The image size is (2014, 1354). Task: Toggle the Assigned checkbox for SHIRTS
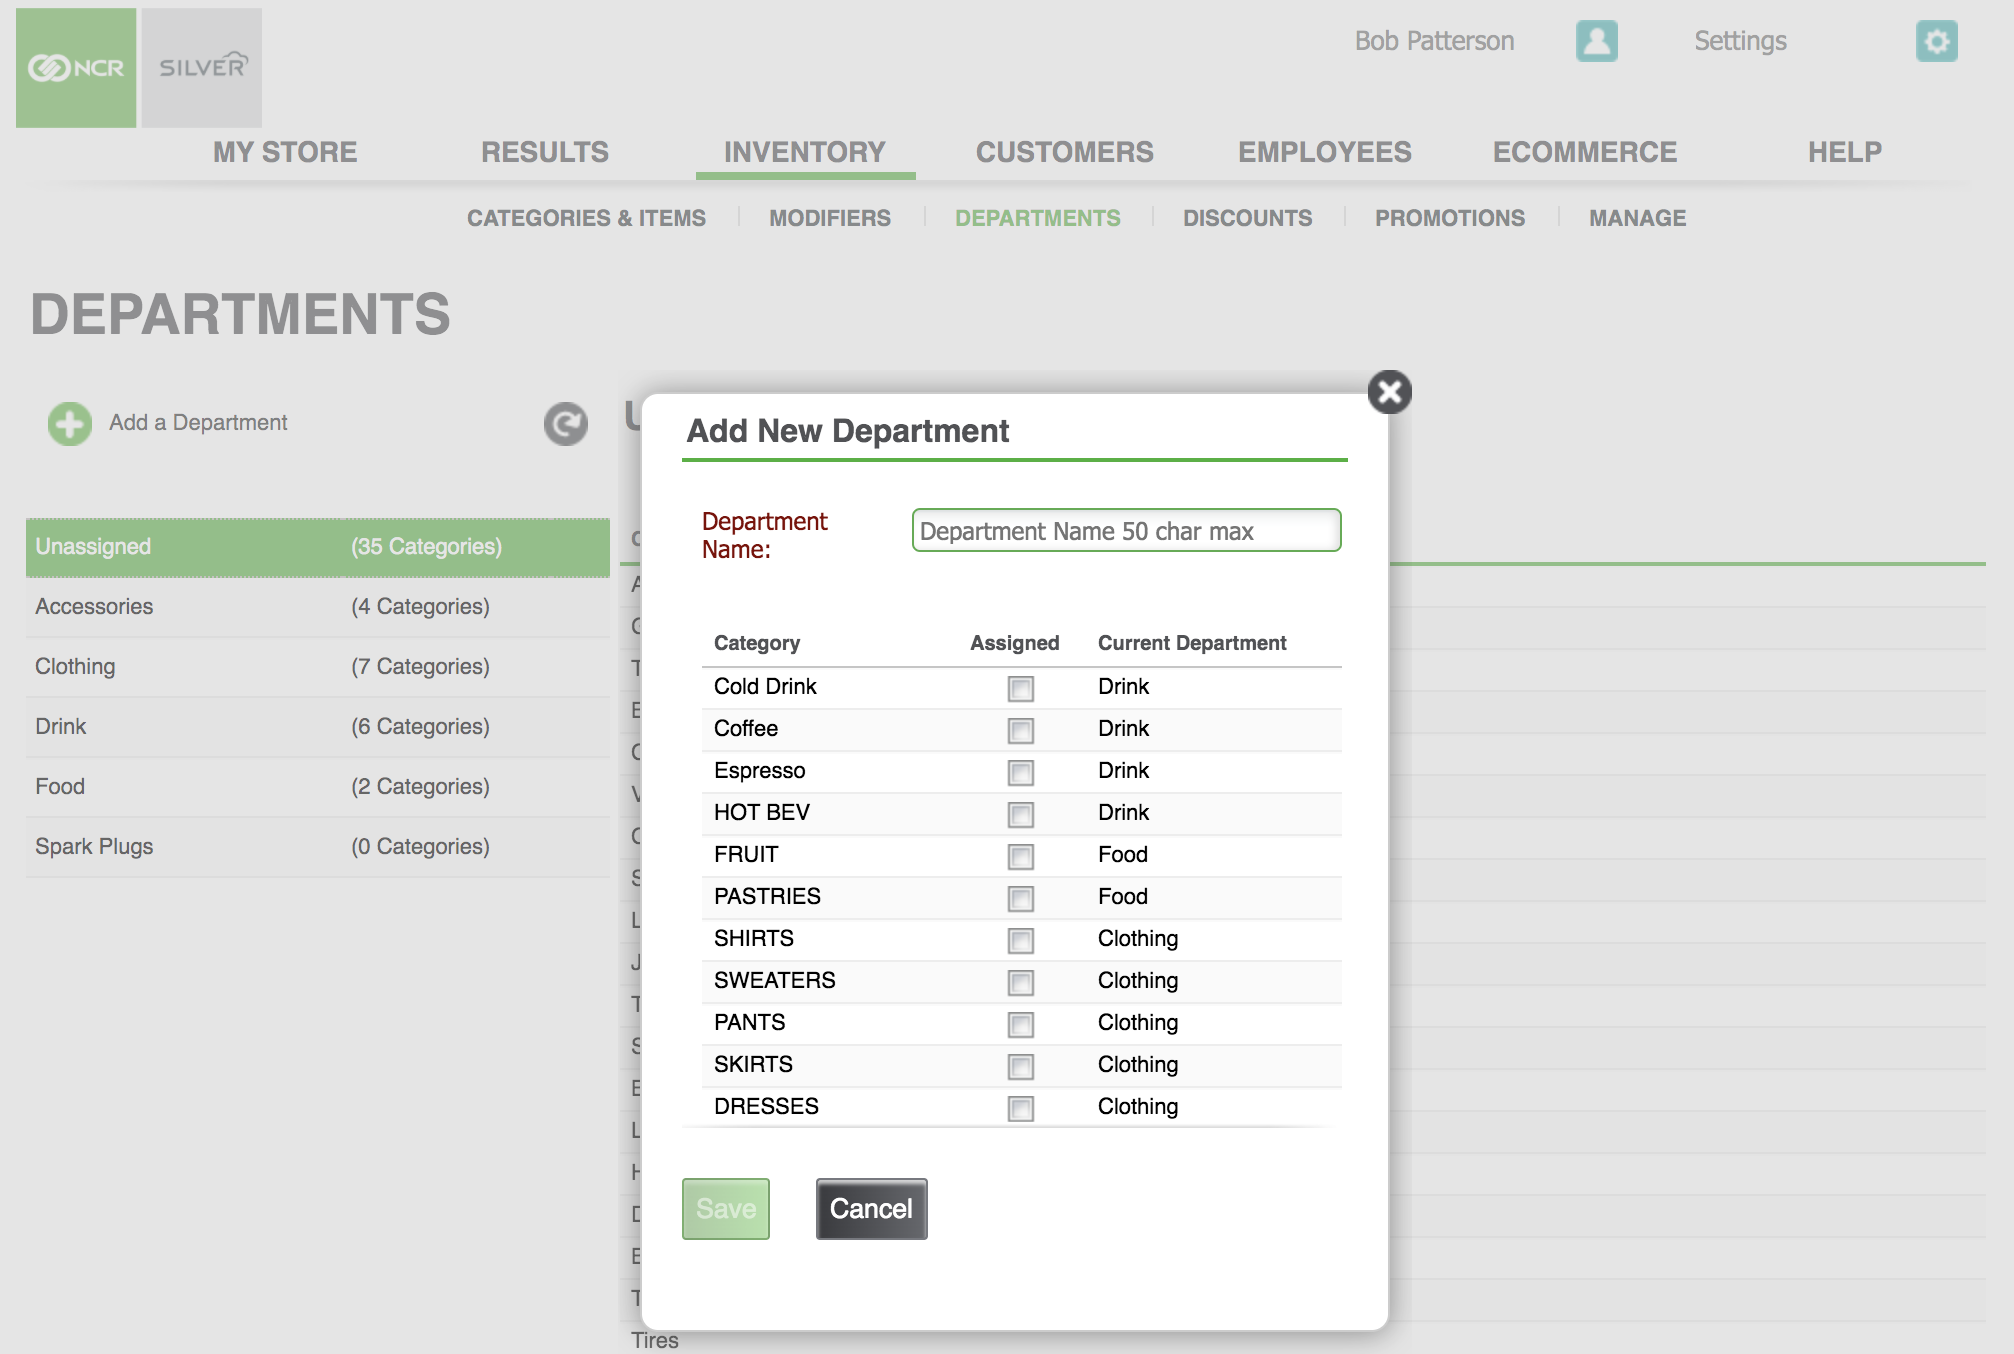(1021, 938)
